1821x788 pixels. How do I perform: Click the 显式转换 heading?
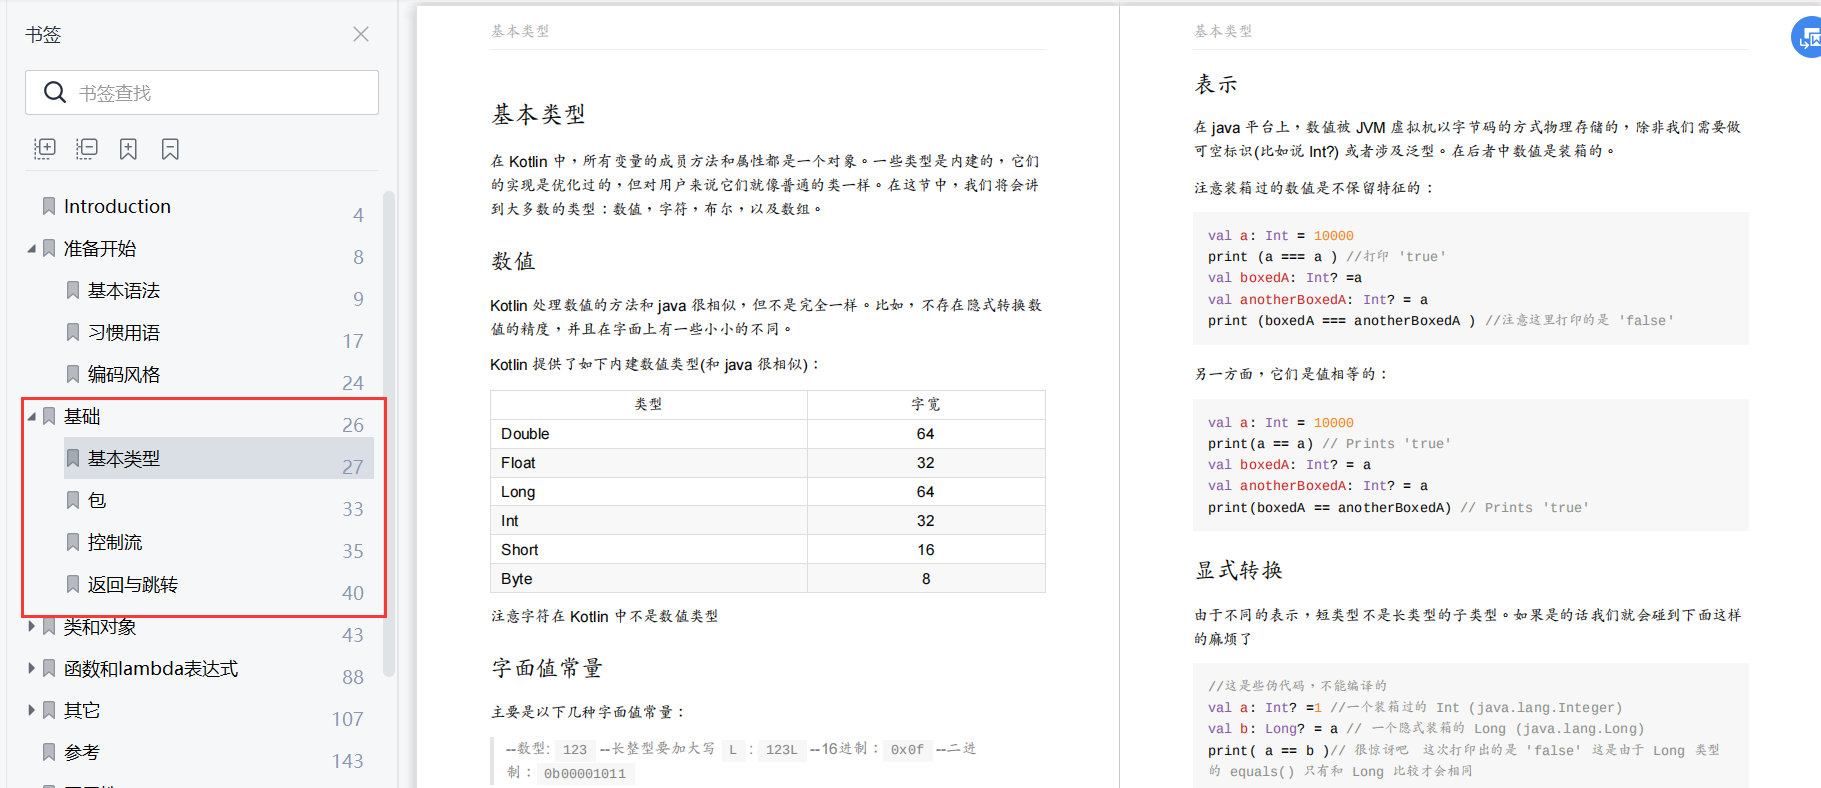click(1239, 570)
